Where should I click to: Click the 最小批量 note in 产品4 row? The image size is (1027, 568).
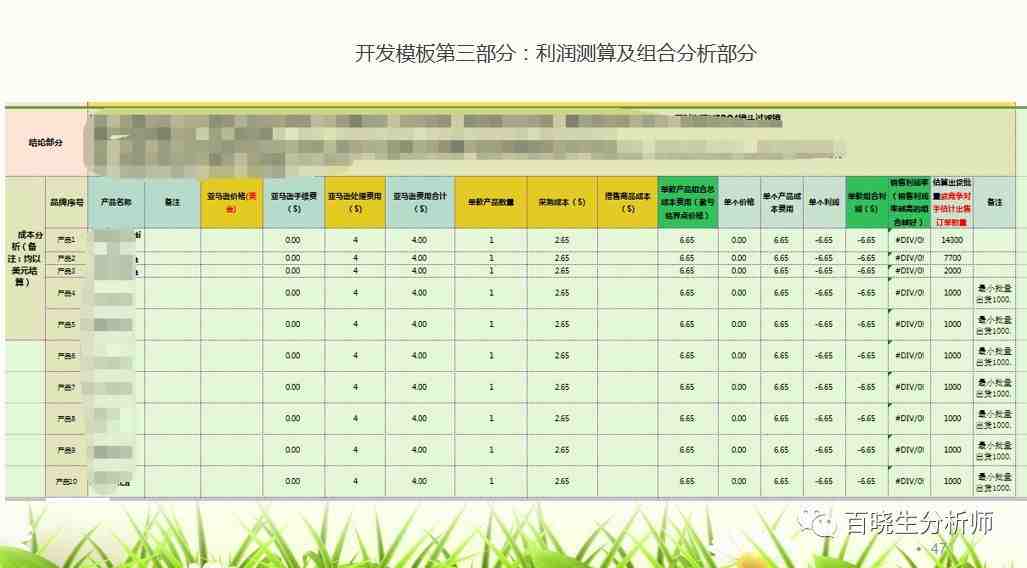pyautogui.click(x=994, y=293)
